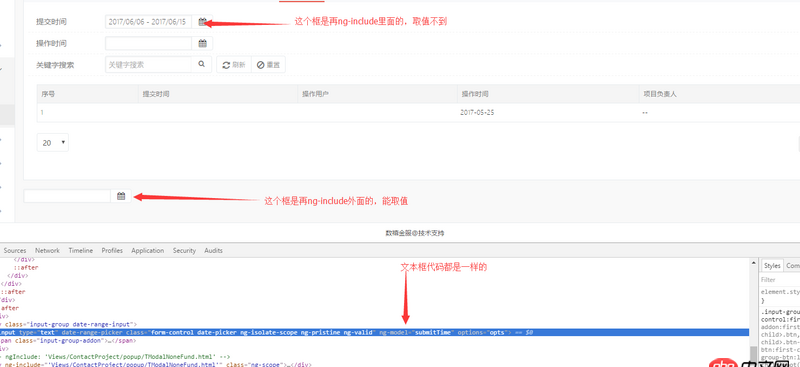Viewport: 800px width, 367px height.
Task: Open calendar icon of bottom standalone date box
Action: point(121,196)
